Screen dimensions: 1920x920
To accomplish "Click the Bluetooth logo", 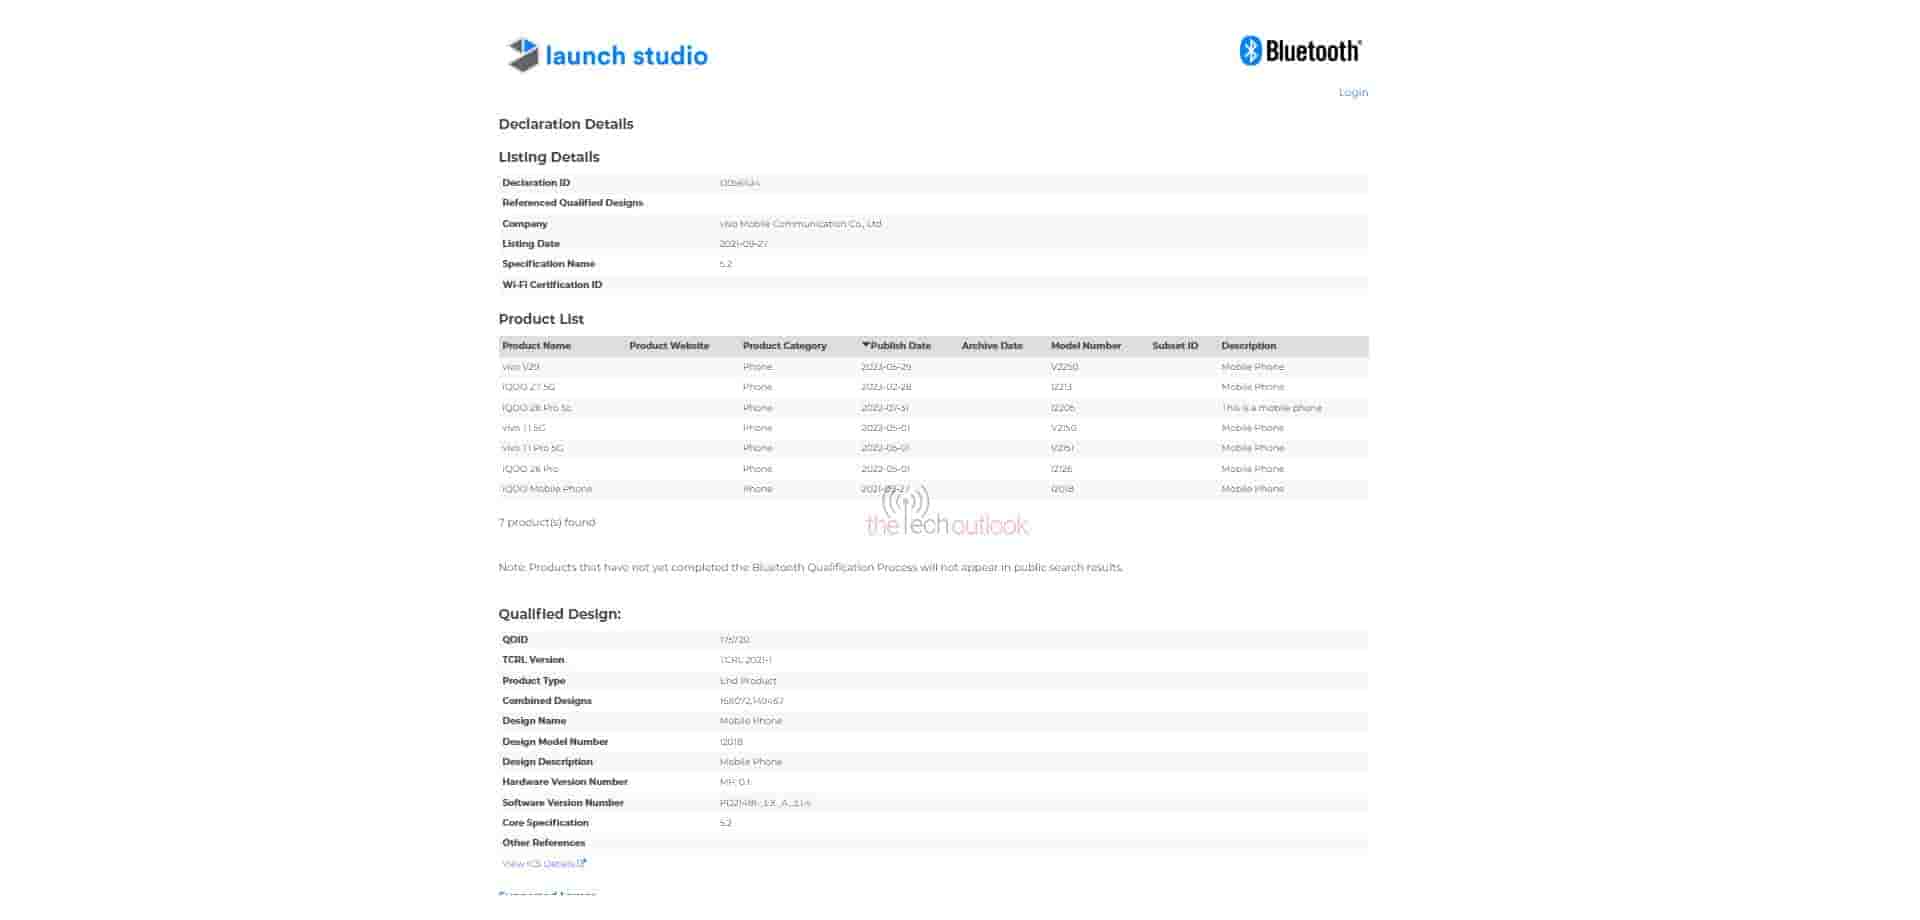I will pyautogui.click(x=1299, y=51).
